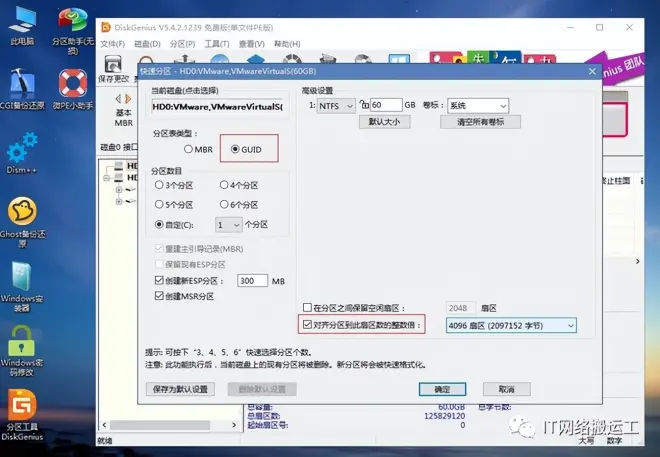
Task: Open the 此电脑 desktop icon
Action: tap(22, 25)
